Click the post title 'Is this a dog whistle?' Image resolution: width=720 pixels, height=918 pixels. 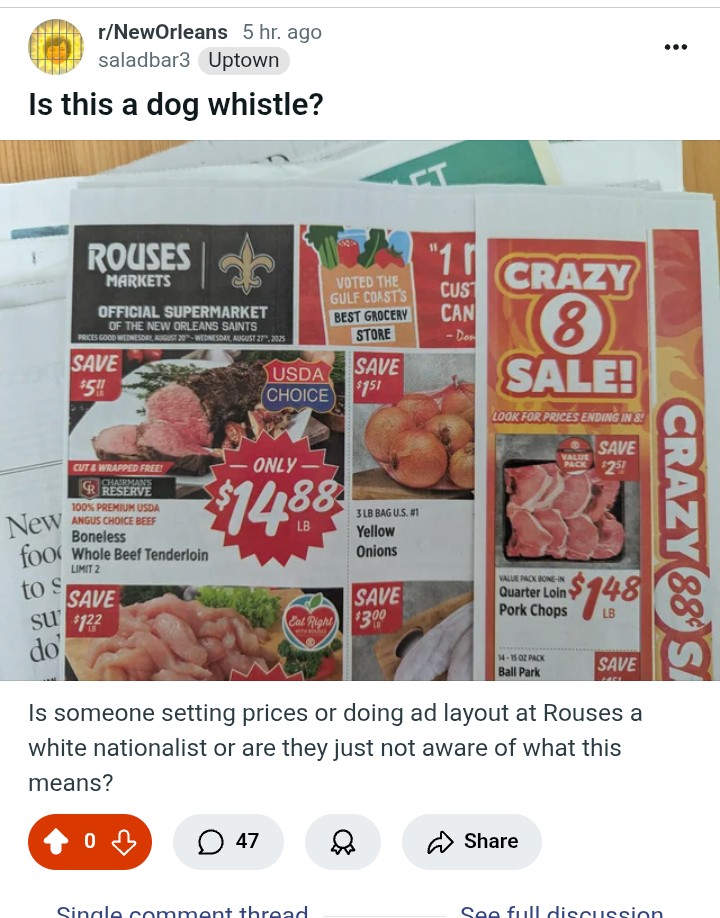[x=176, y=105]
